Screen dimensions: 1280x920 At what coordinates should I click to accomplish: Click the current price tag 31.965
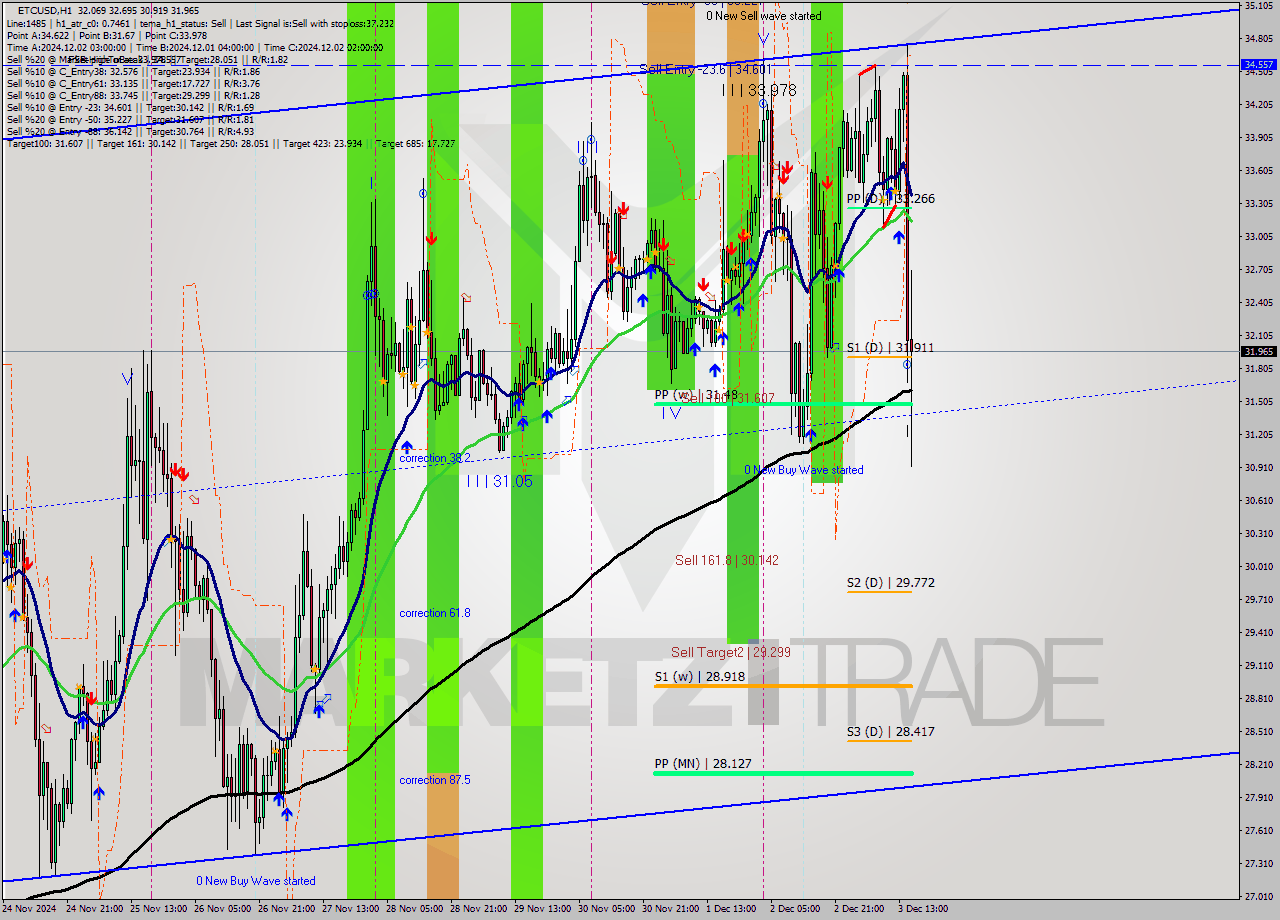[1258, 351]
